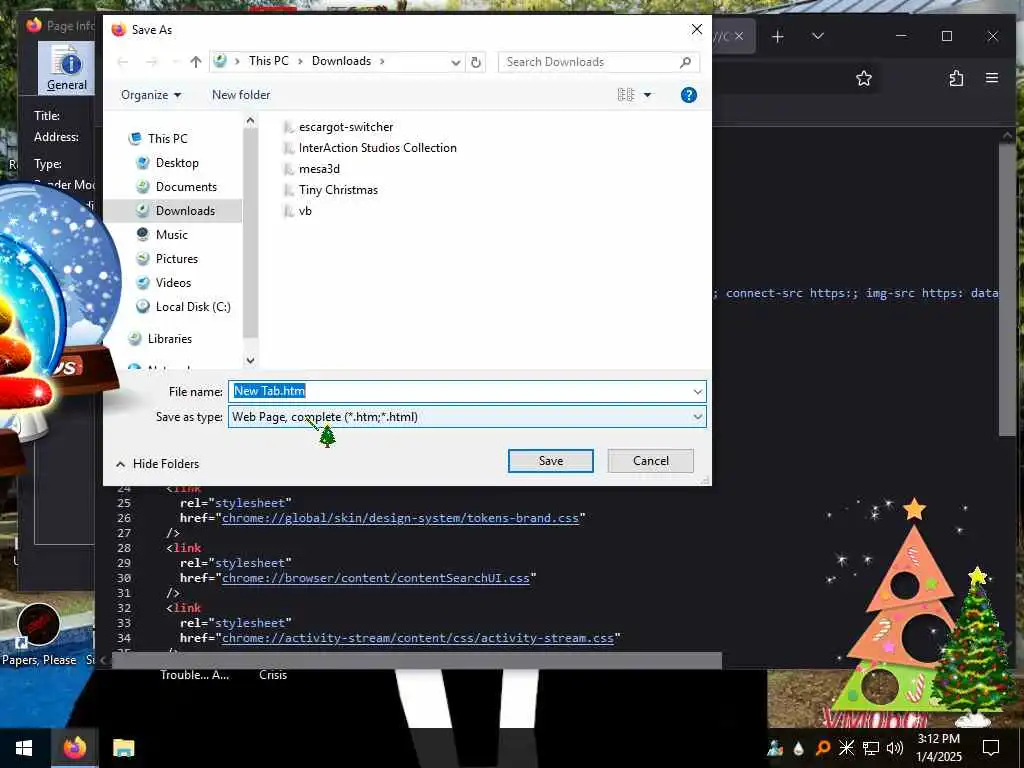Click the source view horizontal scrollbar
1024x768 pixels.
pos(417,660)
